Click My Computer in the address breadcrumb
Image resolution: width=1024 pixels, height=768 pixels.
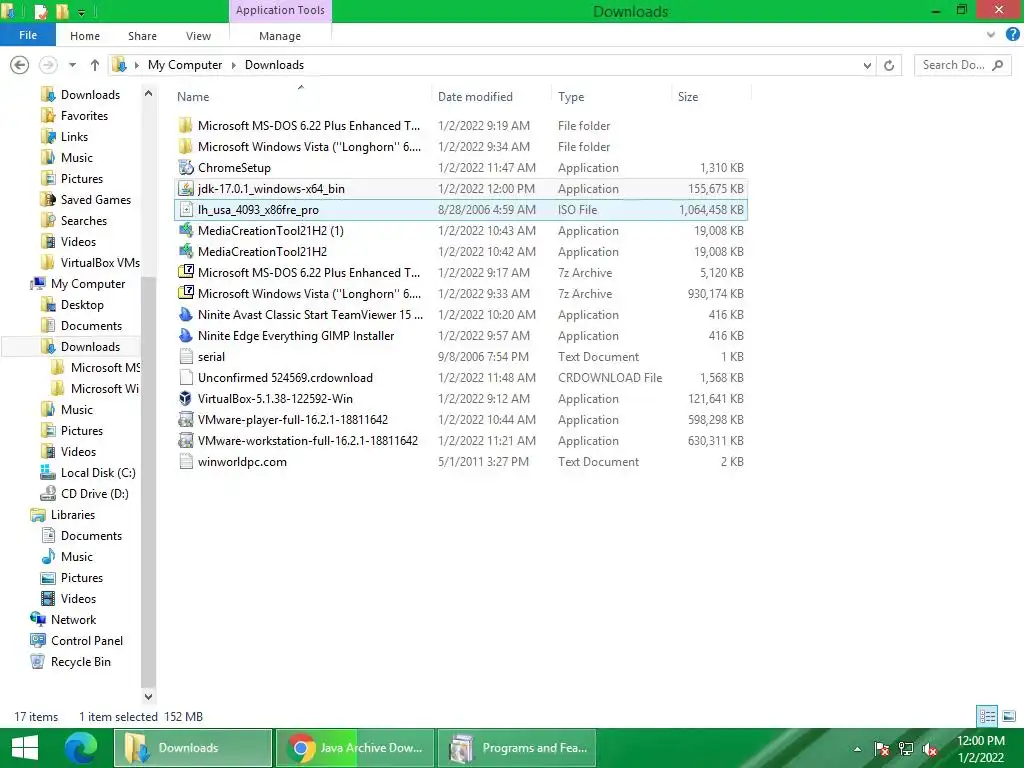185,65
